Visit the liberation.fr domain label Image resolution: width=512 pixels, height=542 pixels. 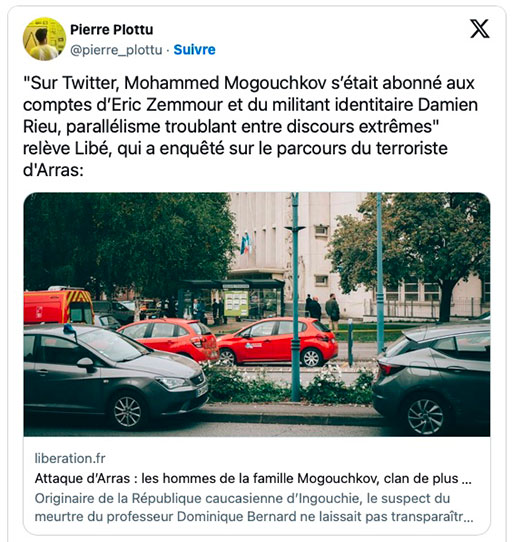pos(70,458)
